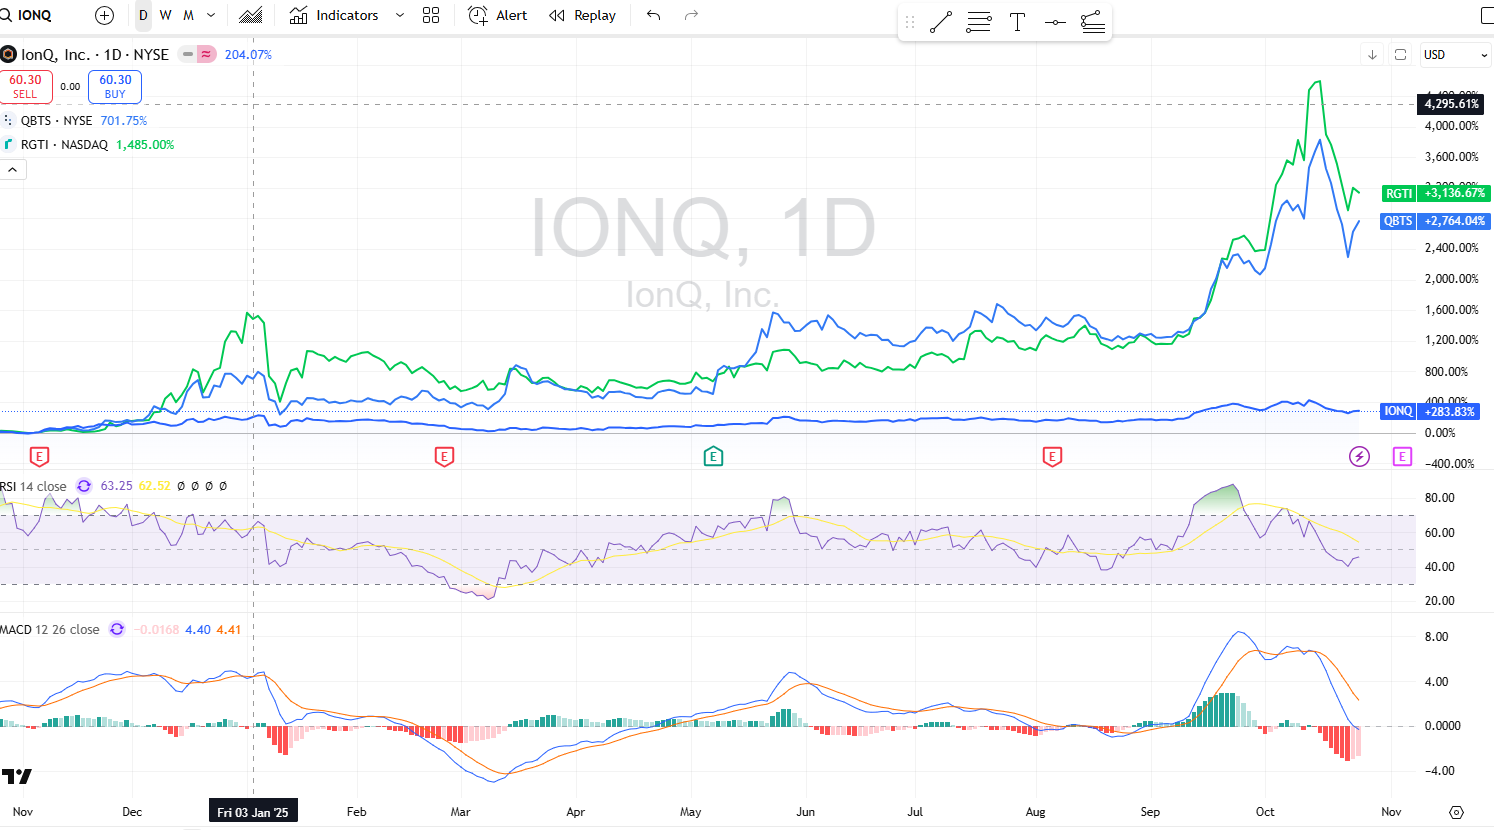Open the Indicators menu
The image size is (1494, 830).
[334, 15]
